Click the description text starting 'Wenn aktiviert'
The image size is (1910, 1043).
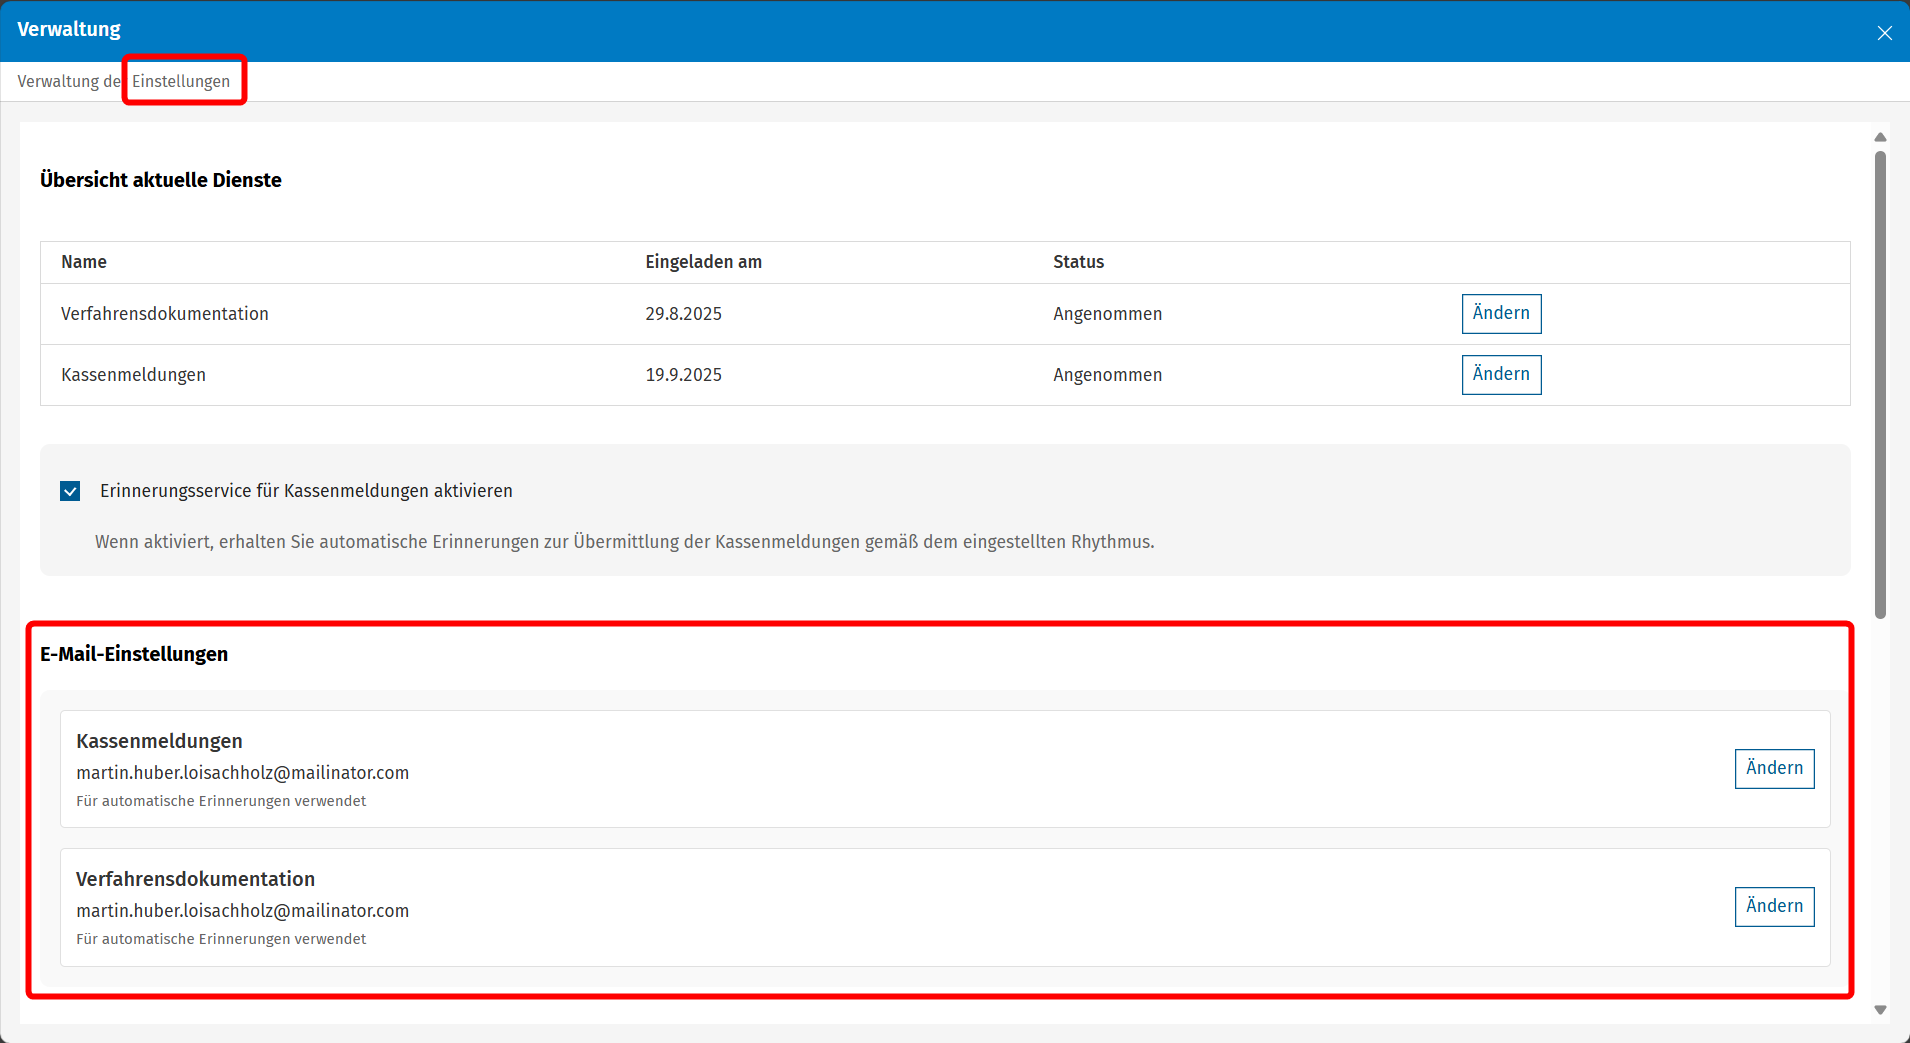coord(625,542)
